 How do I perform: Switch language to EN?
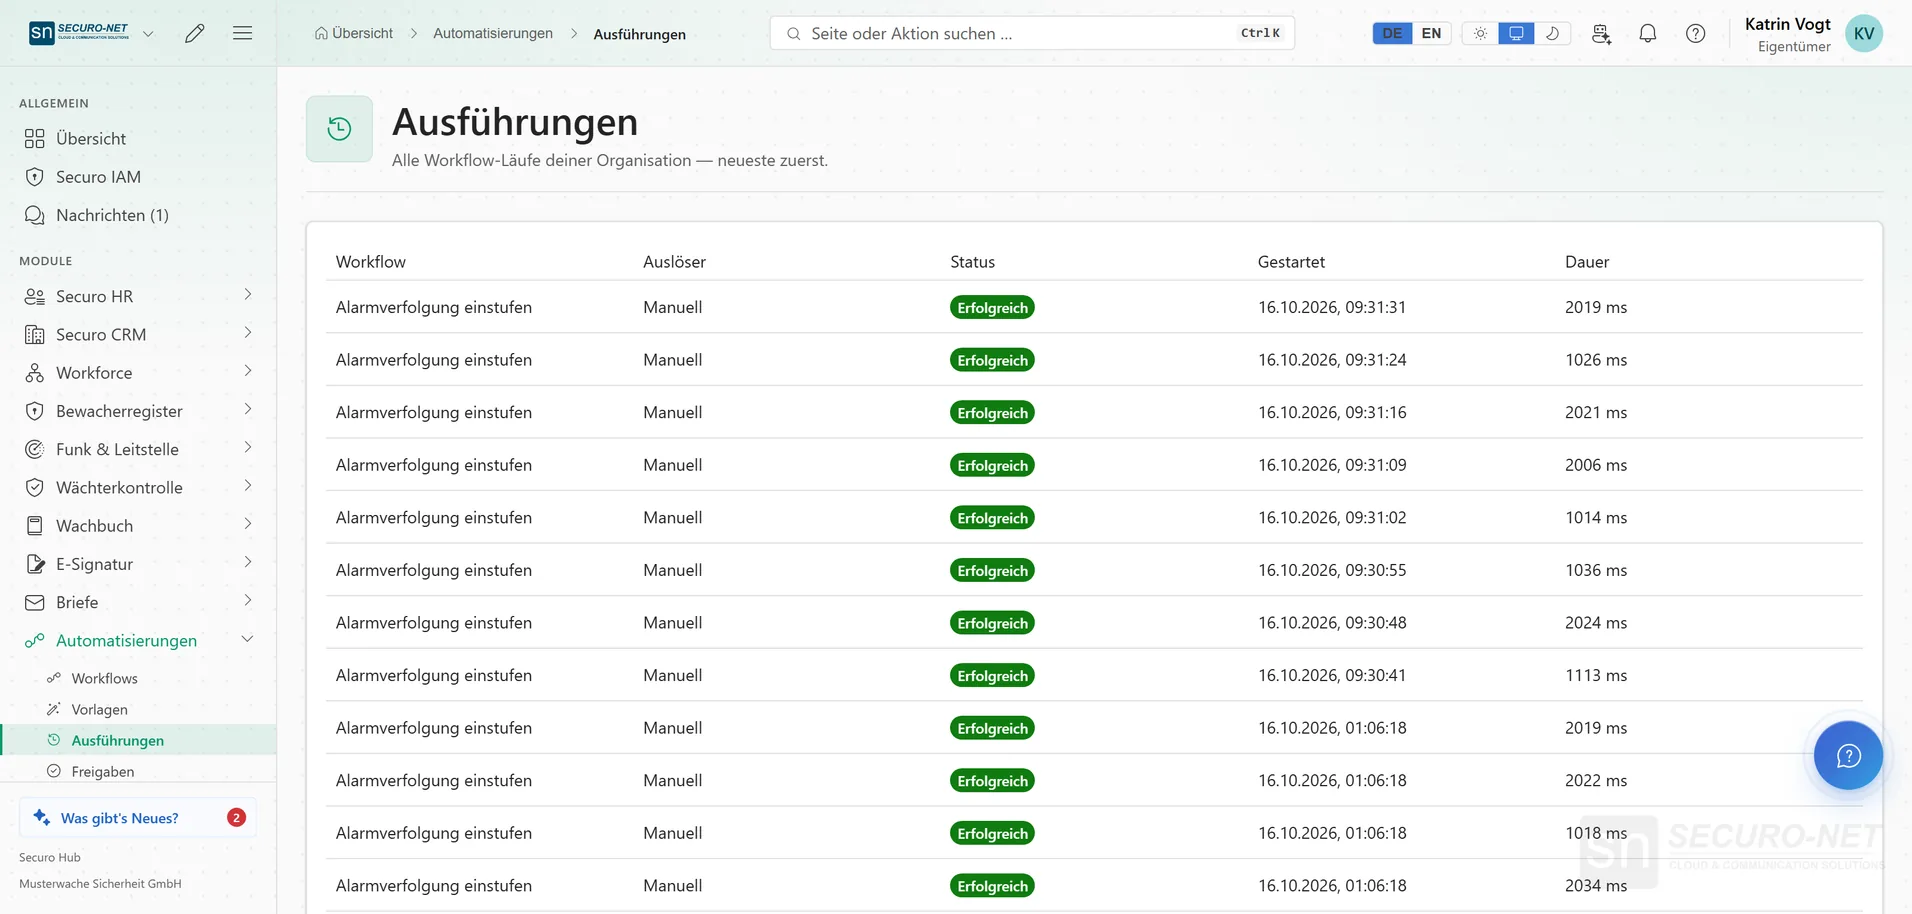1431,33
